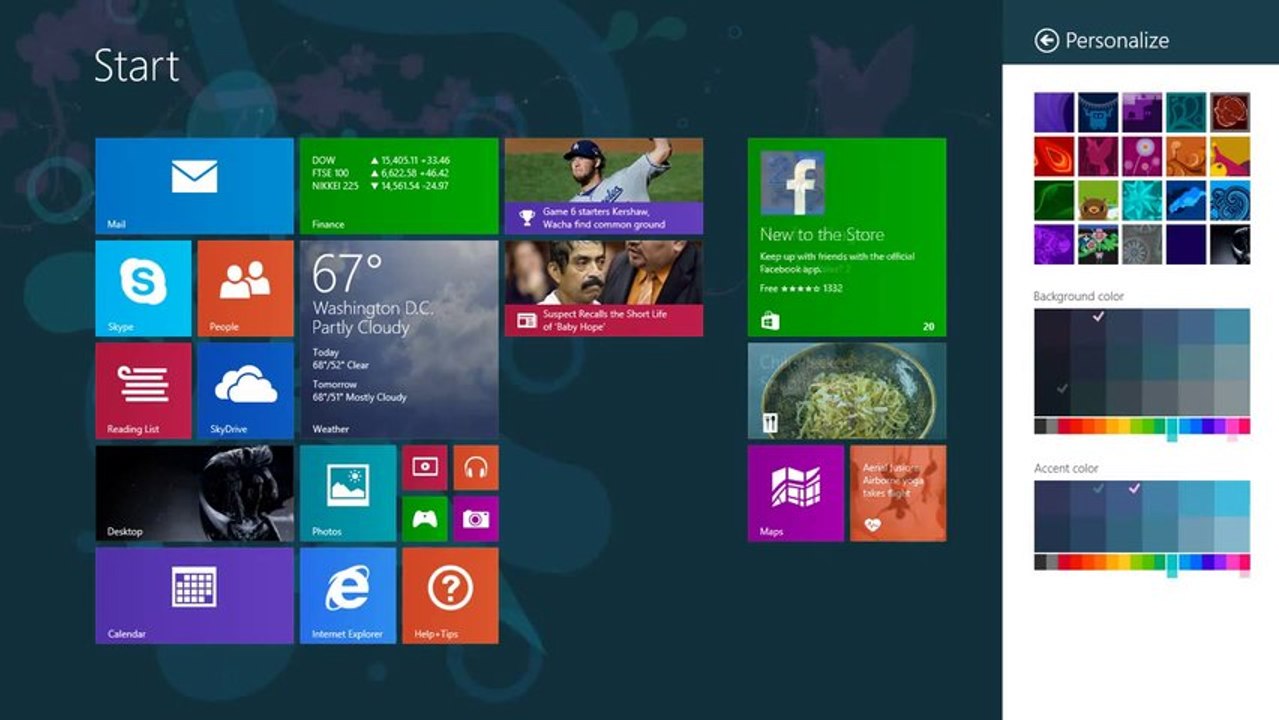Pick the blue ocean waves pattern
Image resolution: width=1279 pixels, height=720 pixels.
point(1230,200)
